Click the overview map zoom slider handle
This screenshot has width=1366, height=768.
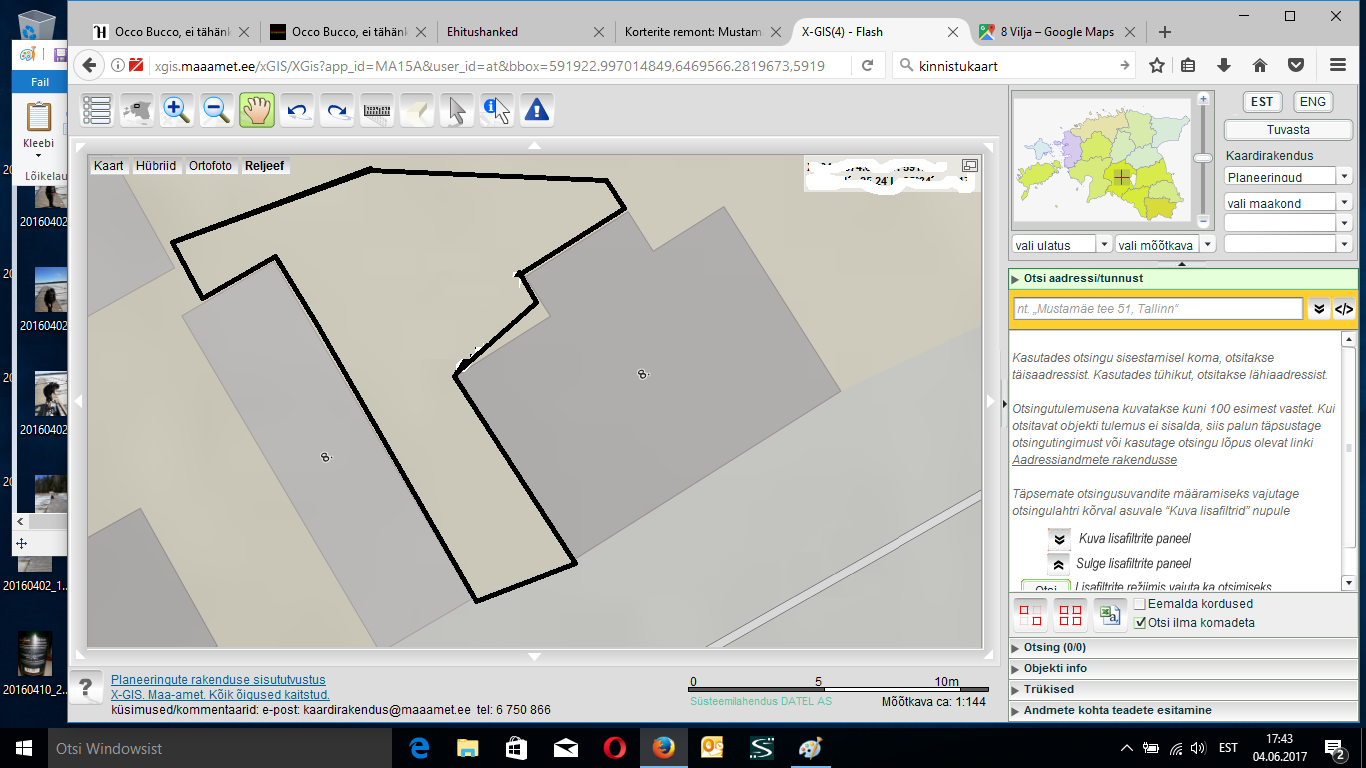point(1204,158)
